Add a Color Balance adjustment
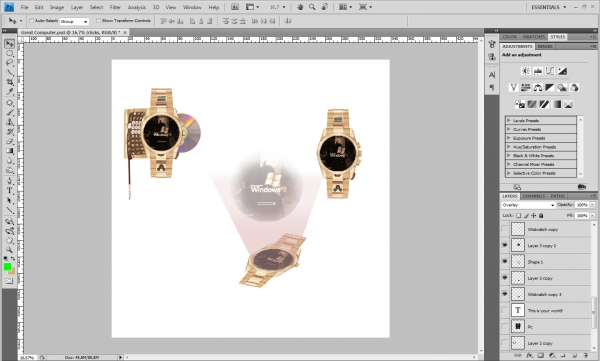The width and height of the screenshot is (600, 361). coord(538,88)
